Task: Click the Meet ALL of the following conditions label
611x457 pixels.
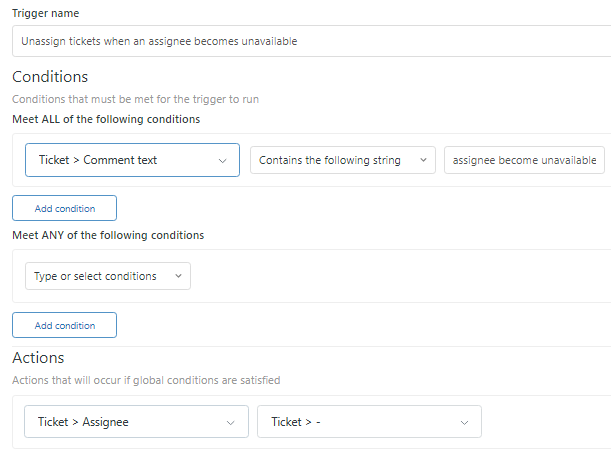Action: tap(106, 119)
